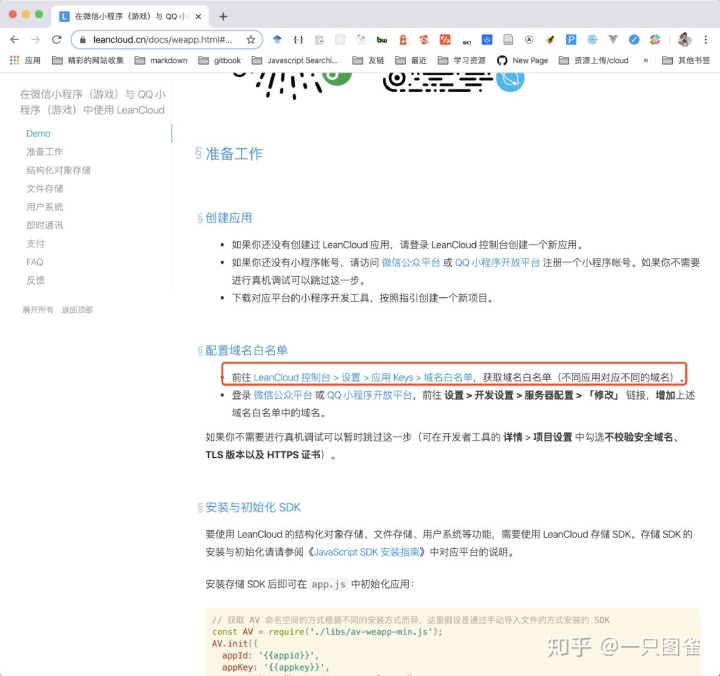This screenshot has width=720, height=676.
Task: Open the 友链 bookmark folder
Action: pyautogui.click(x=368, y=60)
